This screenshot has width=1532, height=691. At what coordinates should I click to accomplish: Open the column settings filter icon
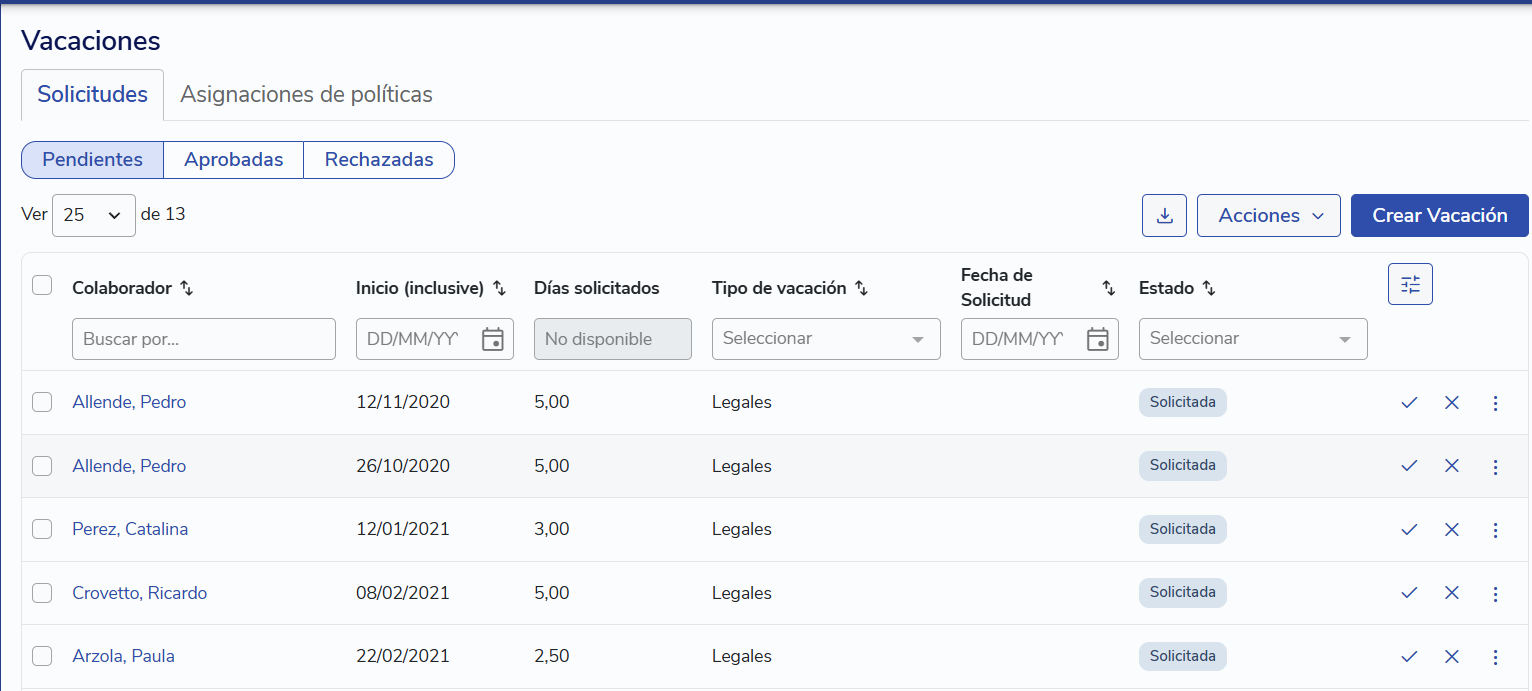coord(1410,284)
